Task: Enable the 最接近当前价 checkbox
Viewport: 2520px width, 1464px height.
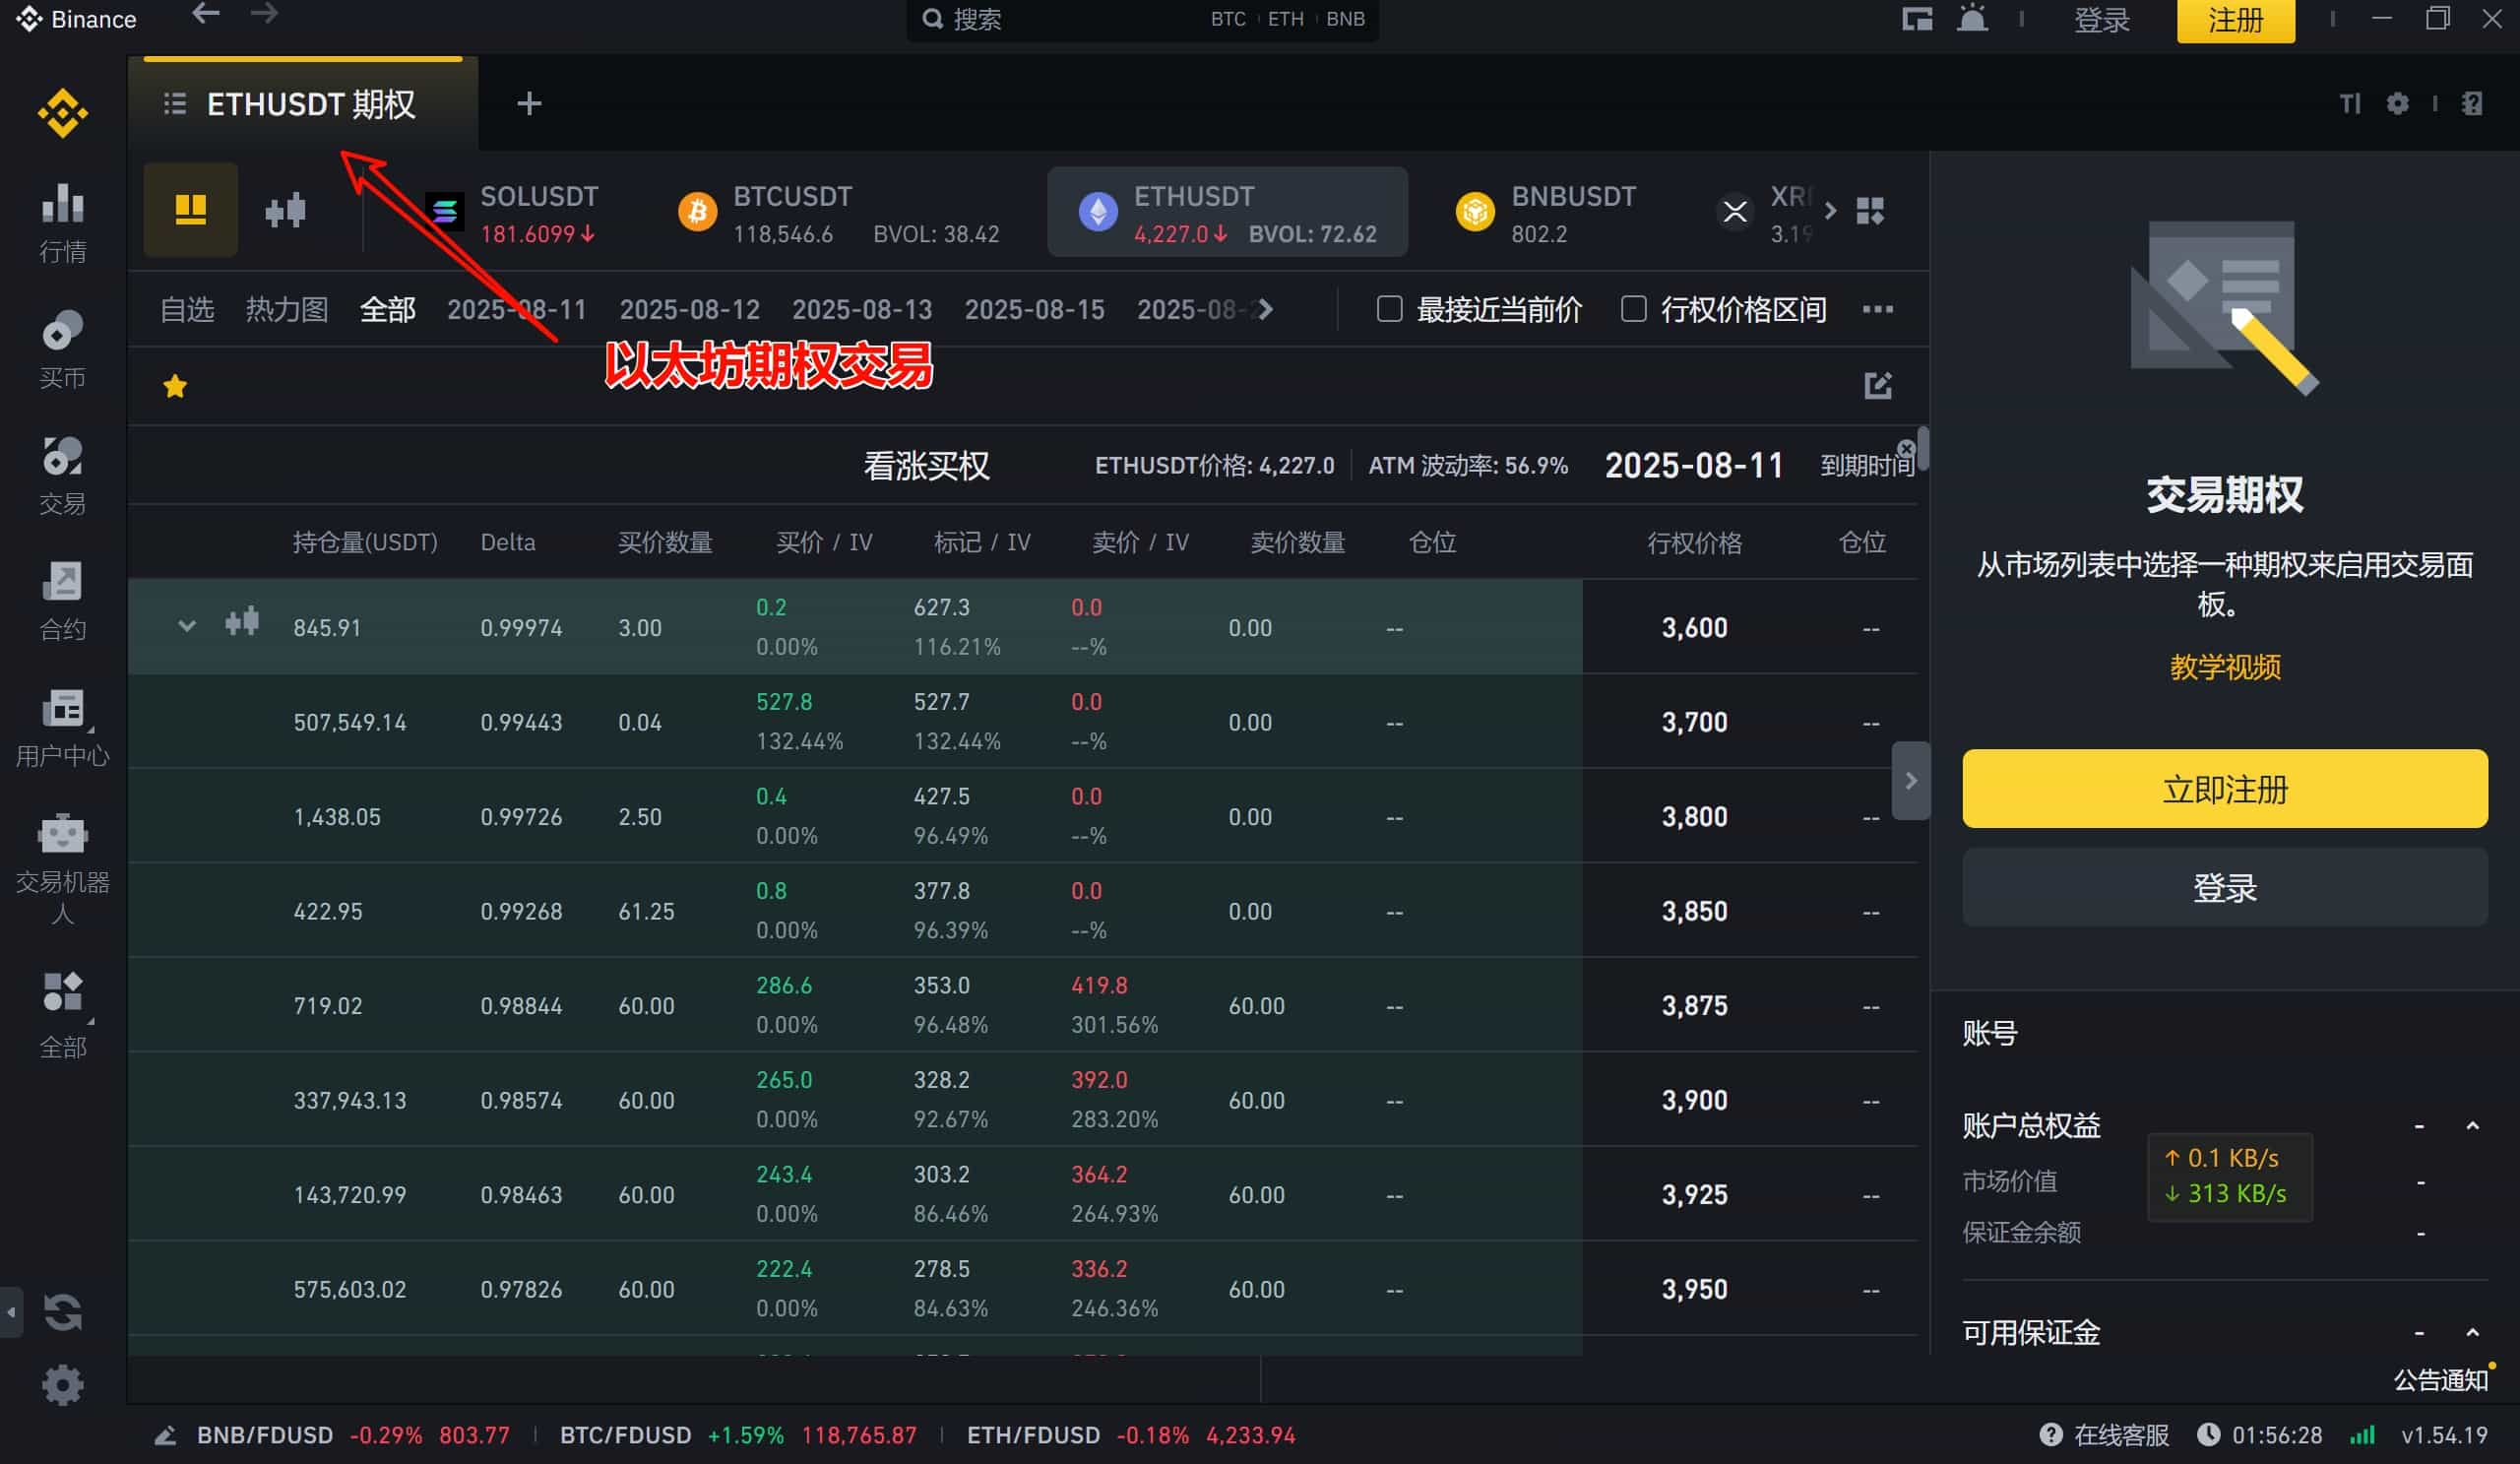Action: (x=1389, y=310)
